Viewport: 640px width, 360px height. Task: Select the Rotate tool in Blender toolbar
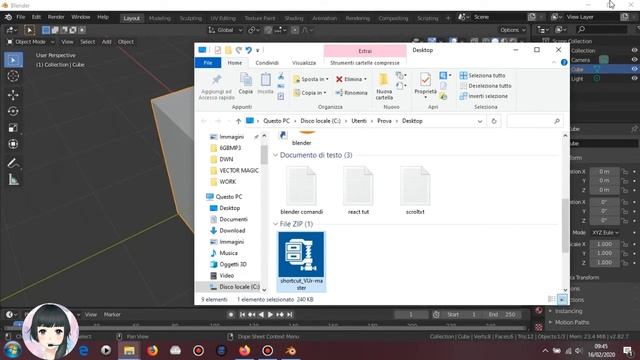point(13,111)
